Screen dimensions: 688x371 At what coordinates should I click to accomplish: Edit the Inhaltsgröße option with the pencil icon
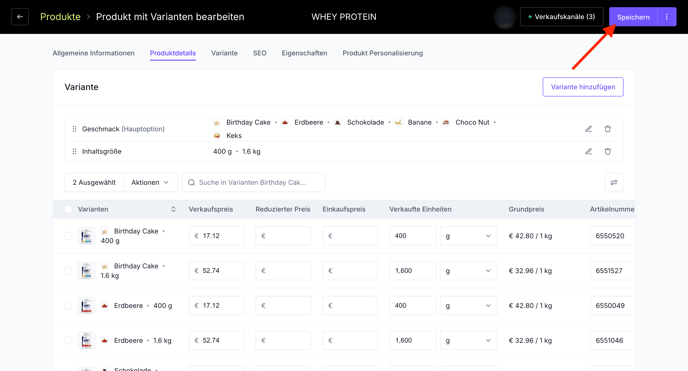588,151
